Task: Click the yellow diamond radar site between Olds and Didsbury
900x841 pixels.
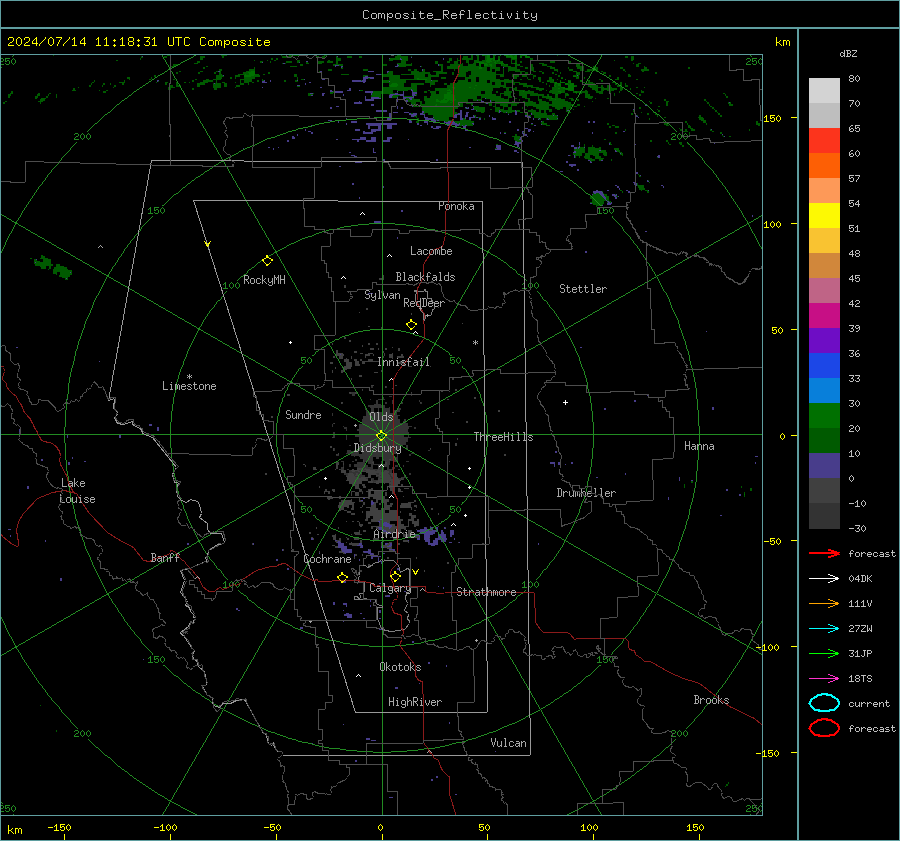Action: click(x=381, y=436)
